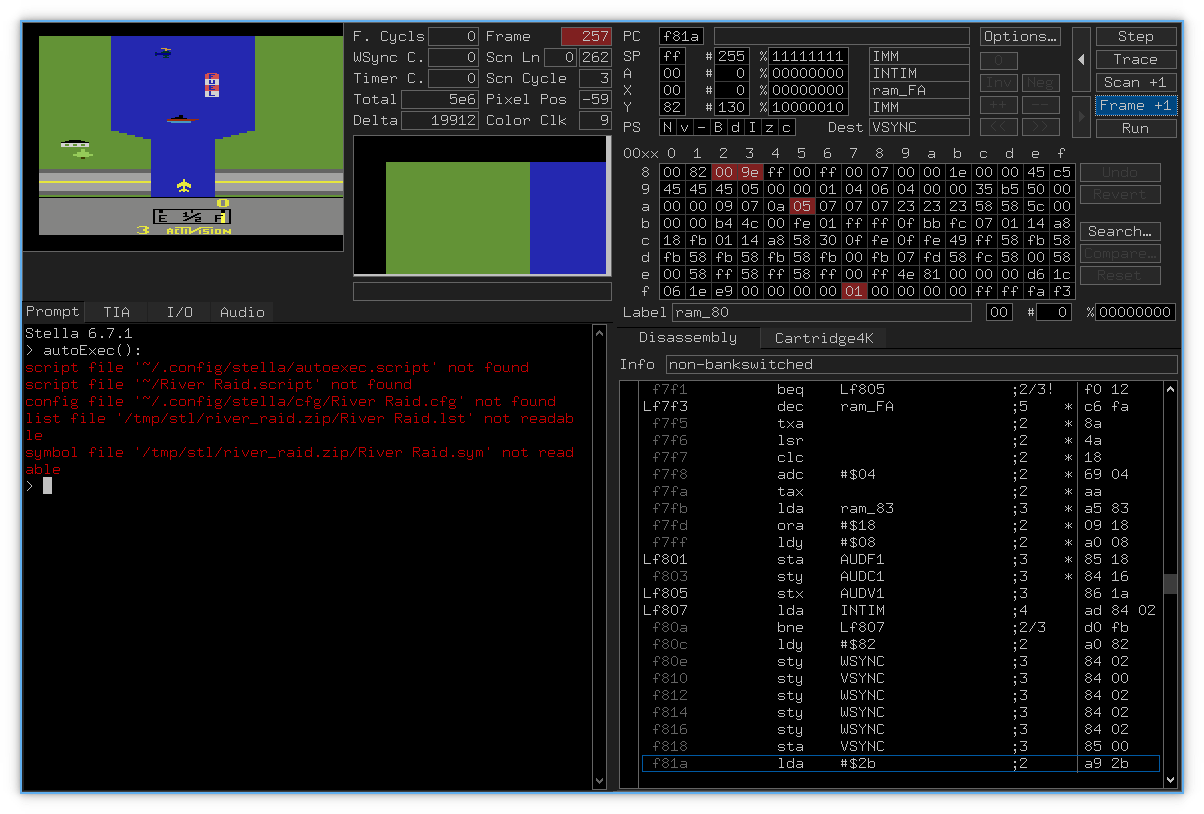The height and width of the screenshot is (814, 1204).
Task: Click the X register hex field
Action: [672, 90]
